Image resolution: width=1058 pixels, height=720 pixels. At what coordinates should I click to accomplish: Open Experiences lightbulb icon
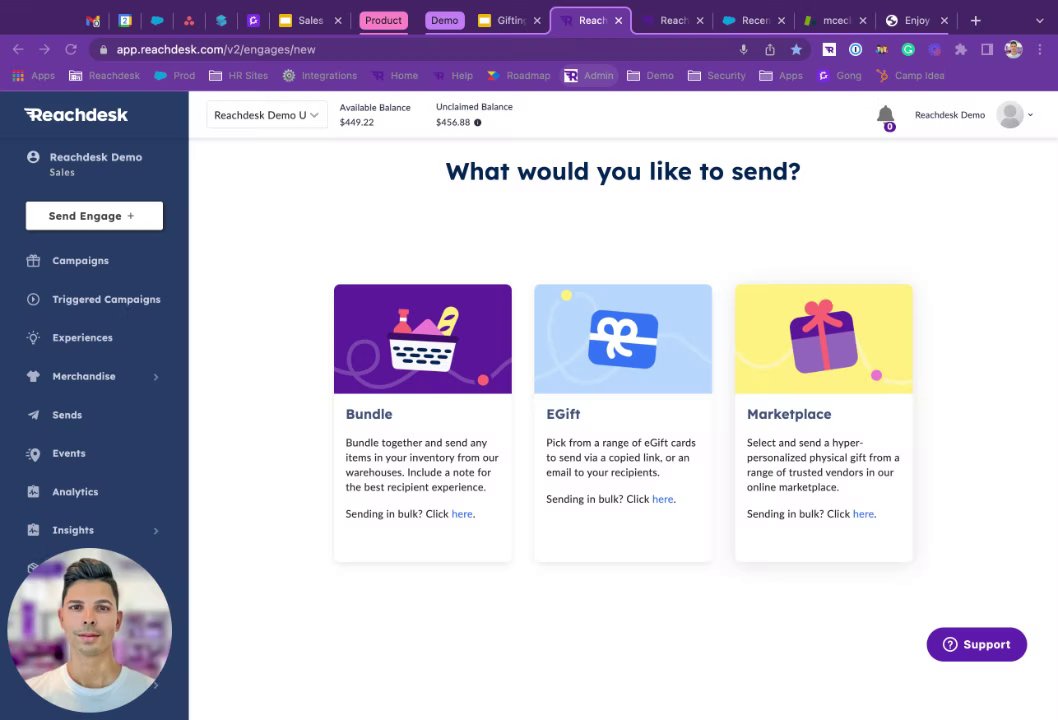pyautogui.click(x=33, y=337)
